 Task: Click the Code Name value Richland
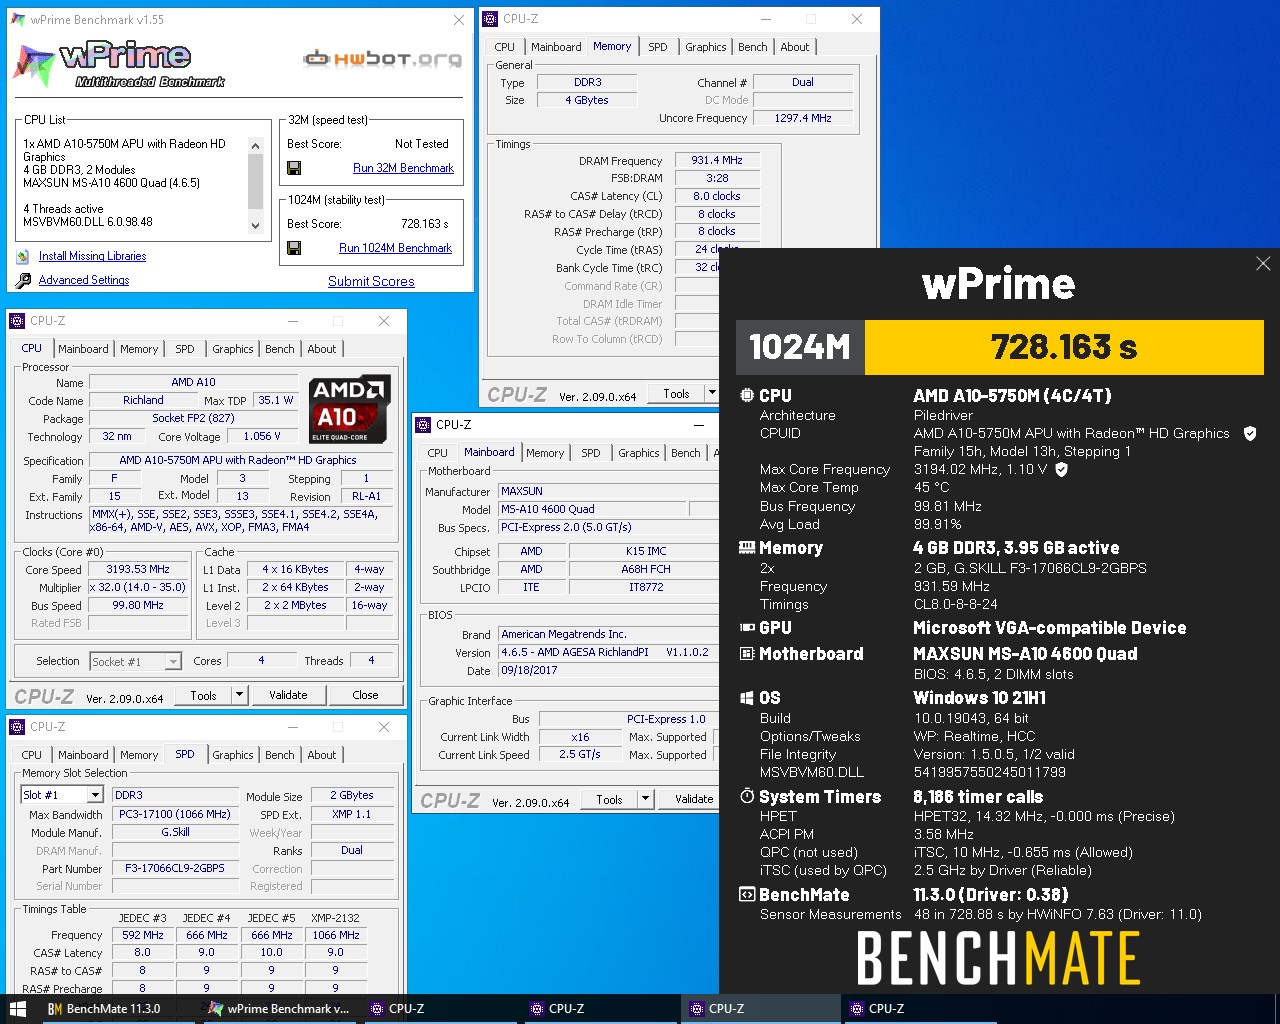pos(143,400)
